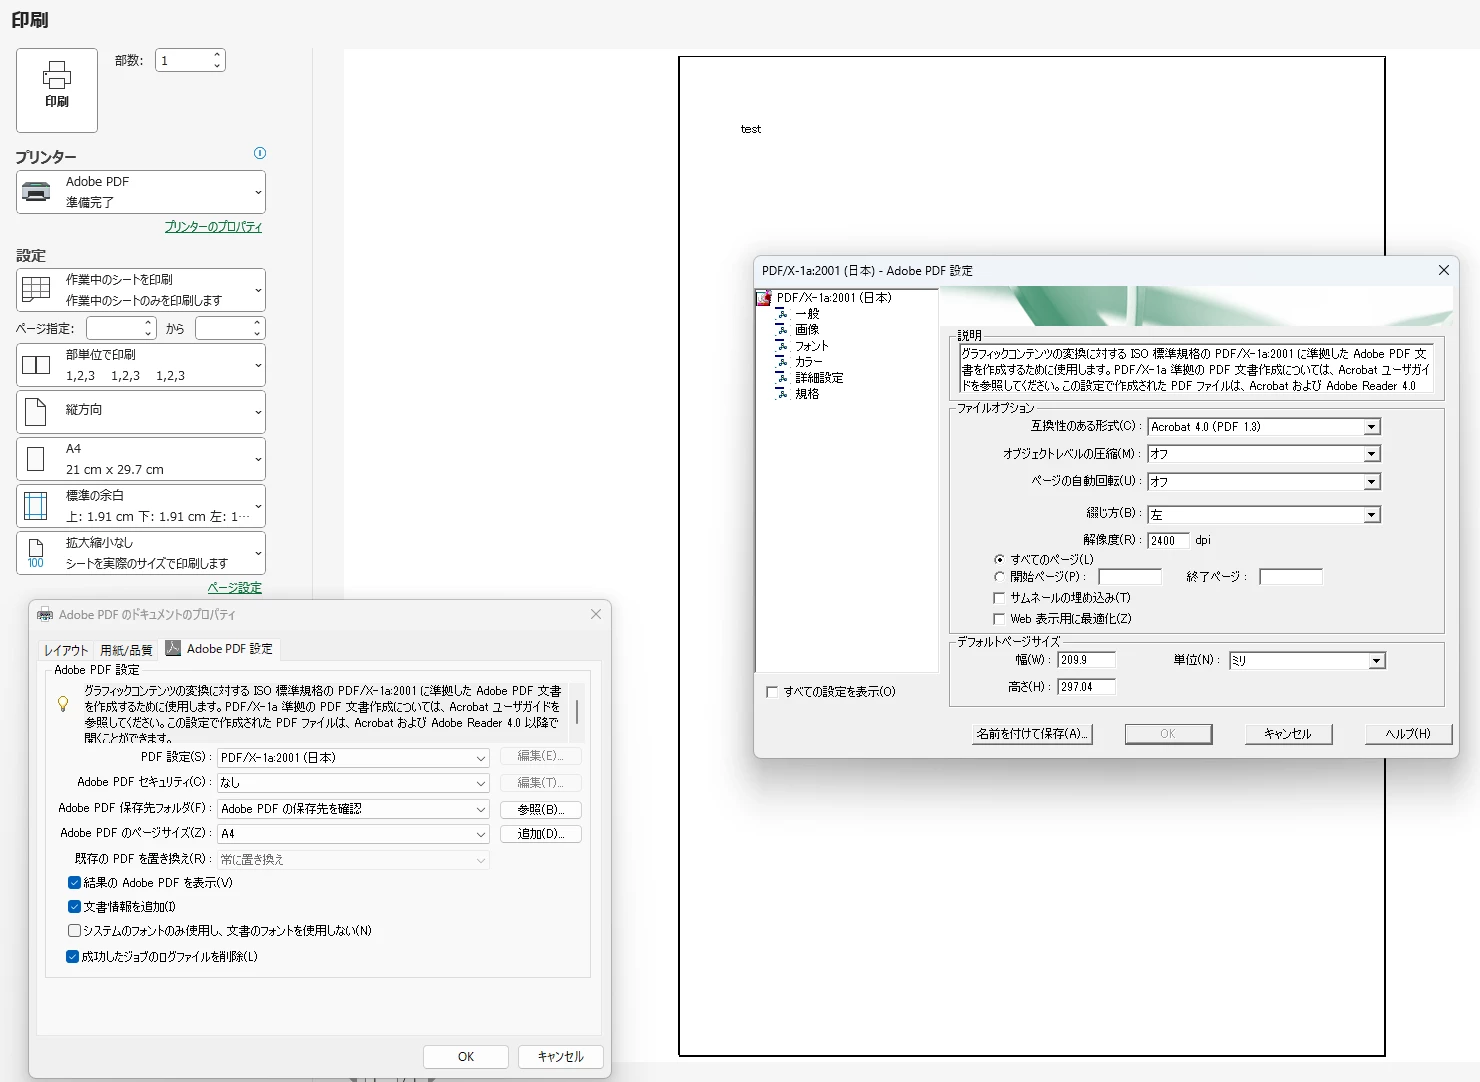The image size is (1480, 1082).
Task: Open the PDF 設定 PDF/X-1a:2001 dropdown
Action: pyautogui.click(x=353, y=758)
